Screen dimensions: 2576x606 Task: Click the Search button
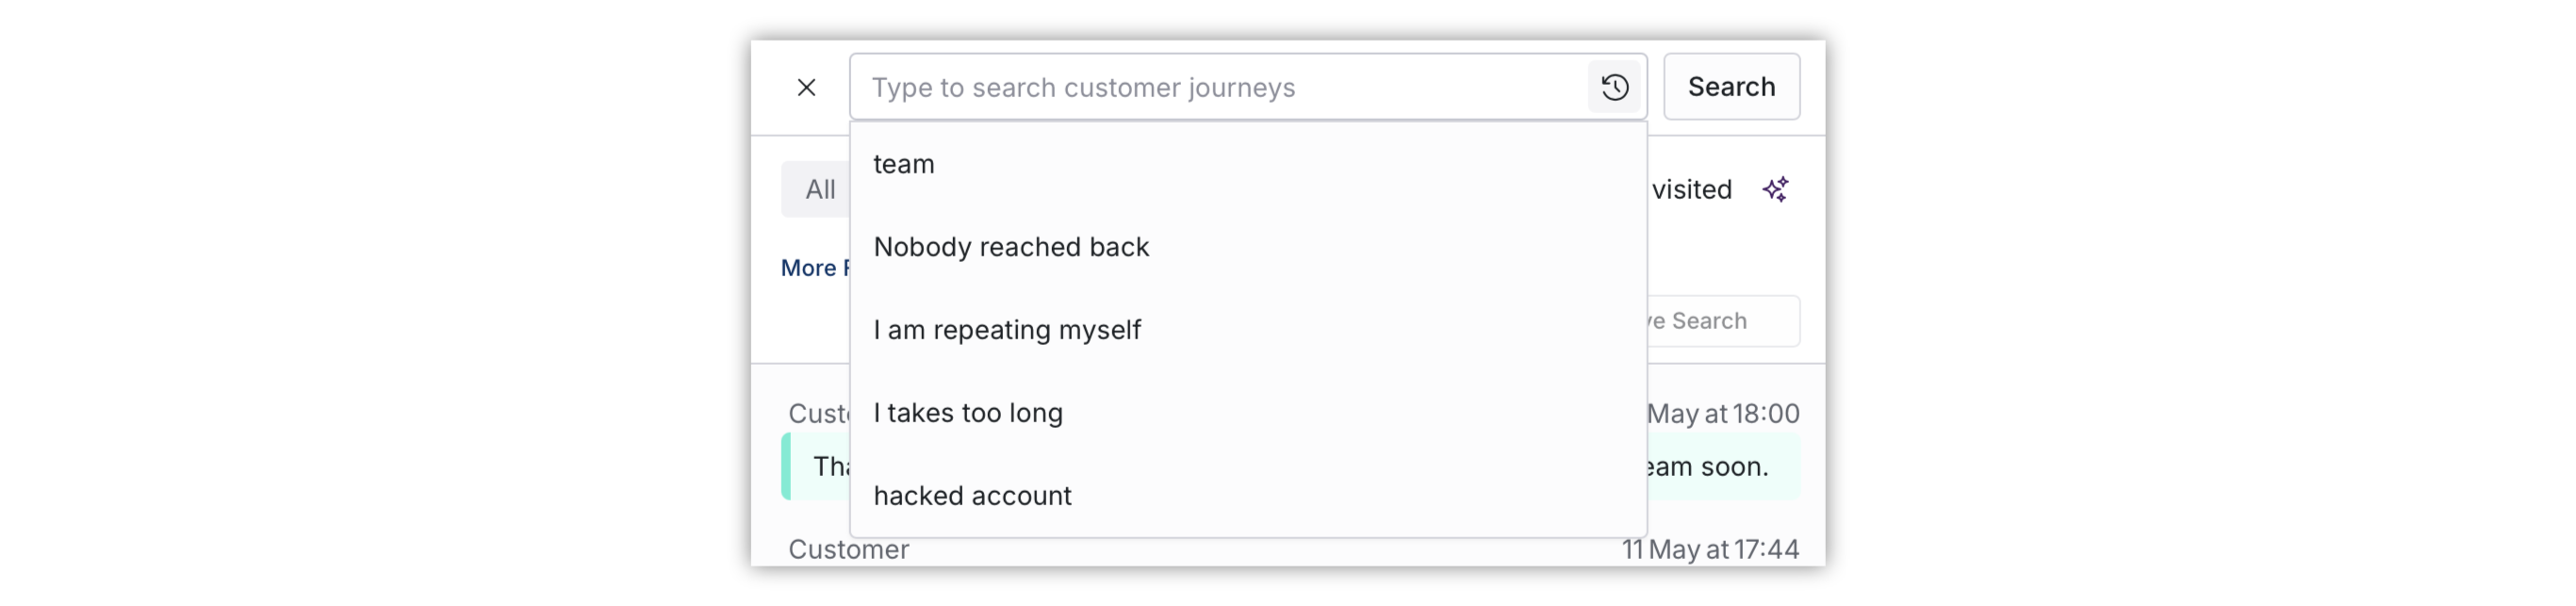click(1731, 87)
